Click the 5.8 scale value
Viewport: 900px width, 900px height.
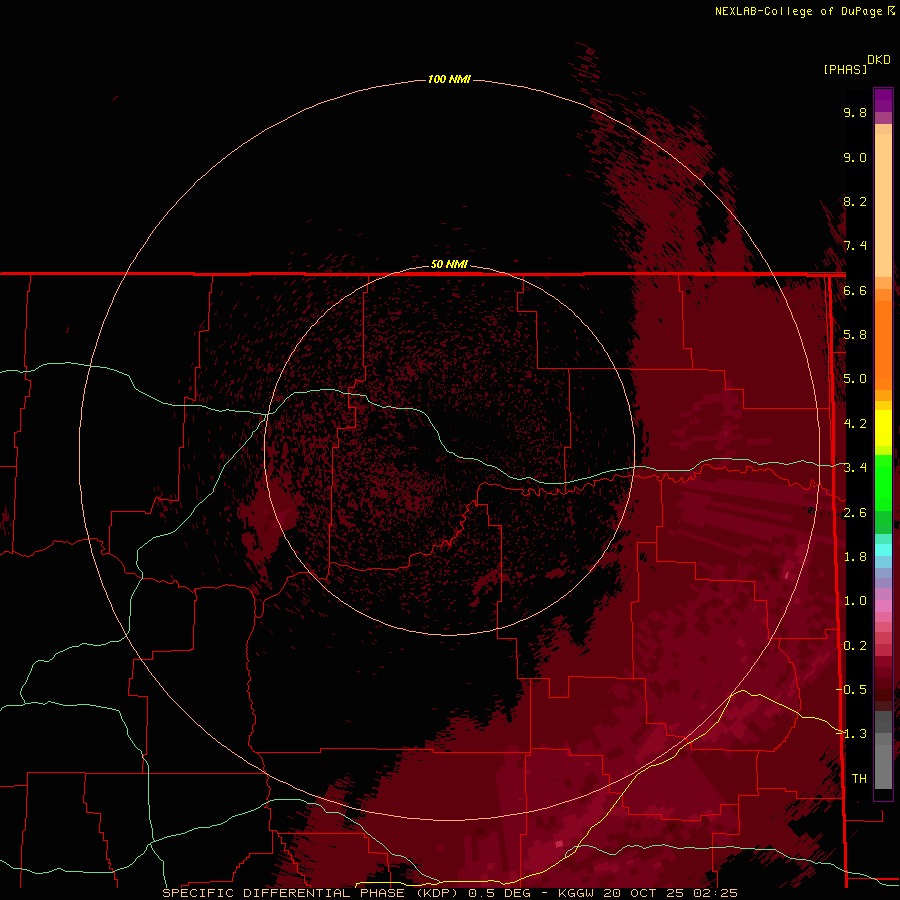pyautogui.click(x=855, y=335)
